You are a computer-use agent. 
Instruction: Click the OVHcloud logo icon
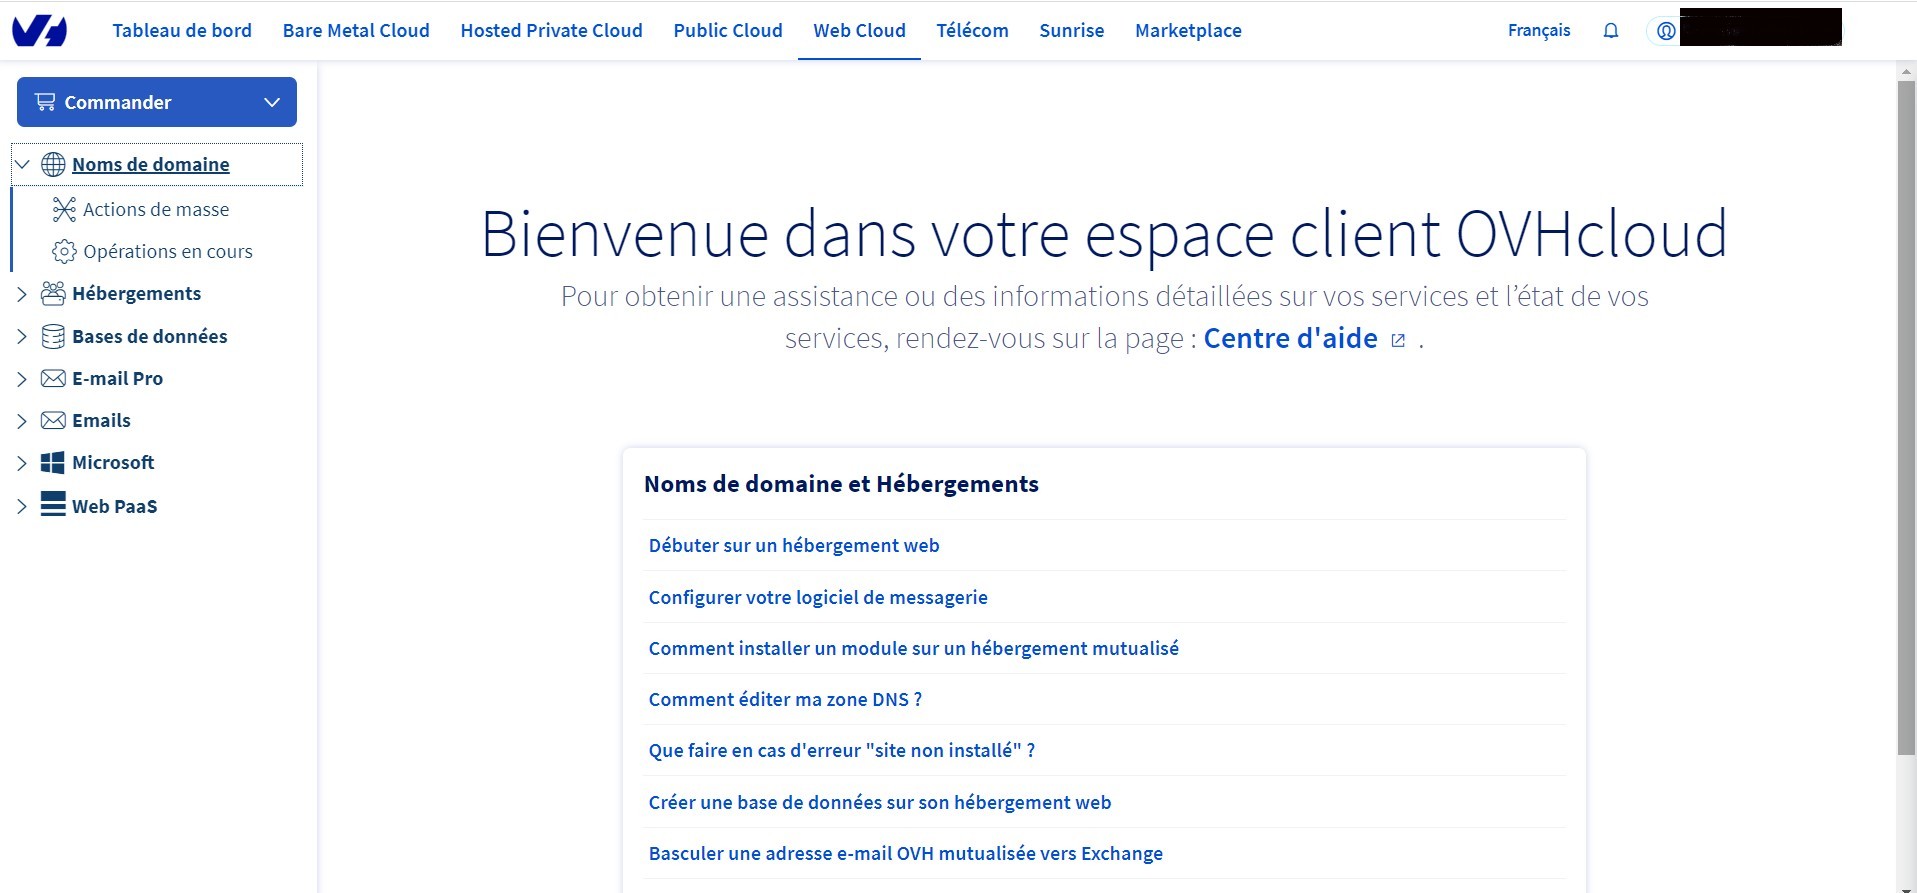click(39, 31)
